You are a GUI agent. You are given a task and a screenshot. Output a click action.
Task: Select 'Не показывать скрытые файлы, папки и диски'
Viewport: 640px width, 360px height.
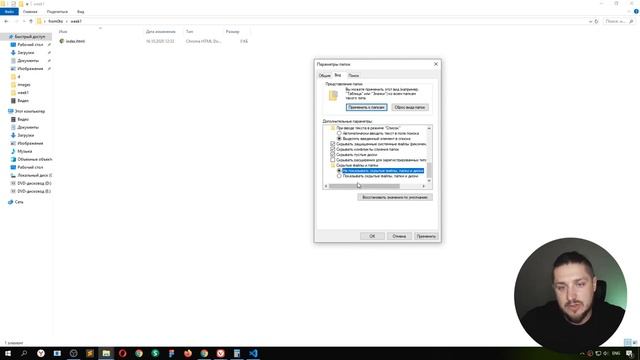(x=339, y=171)
